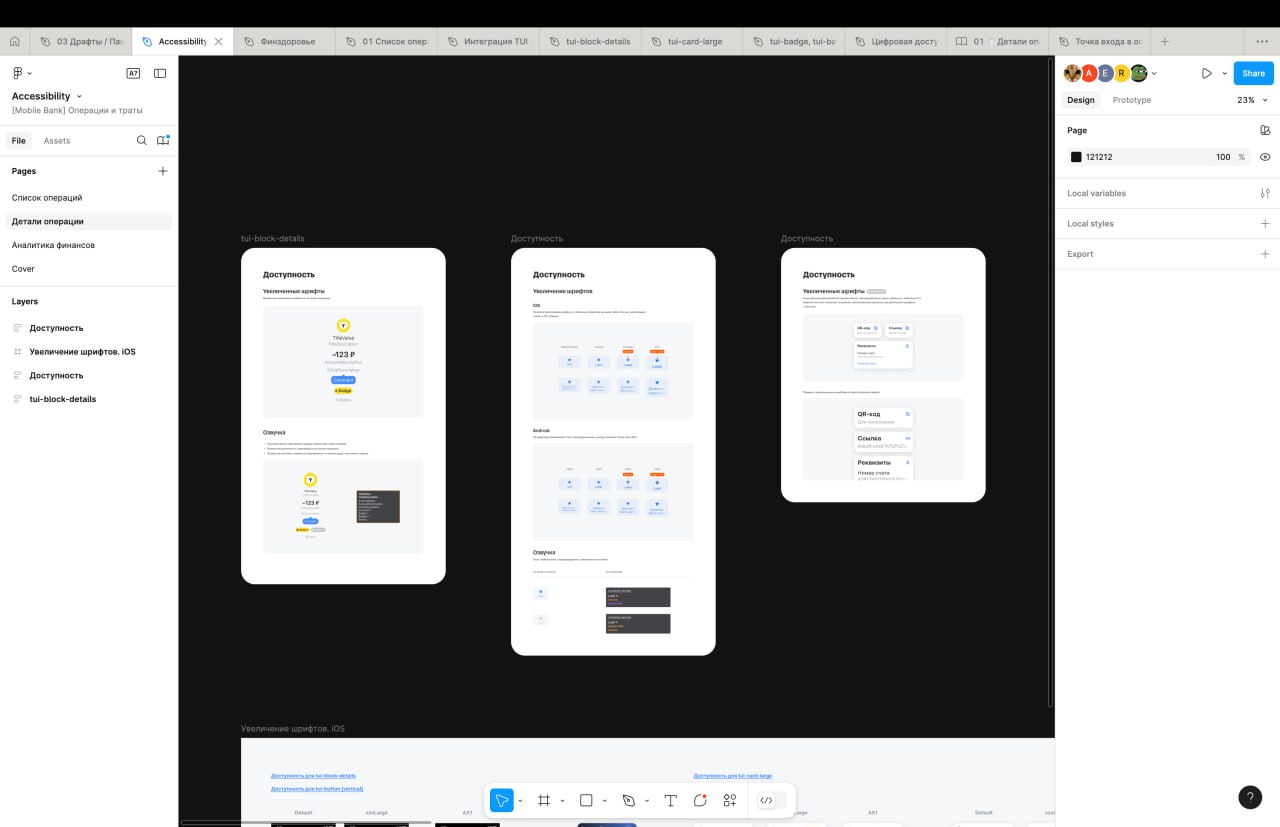1280x827 pixels.
Task: Open page Список операций
Action: click(x=47, y=198)
